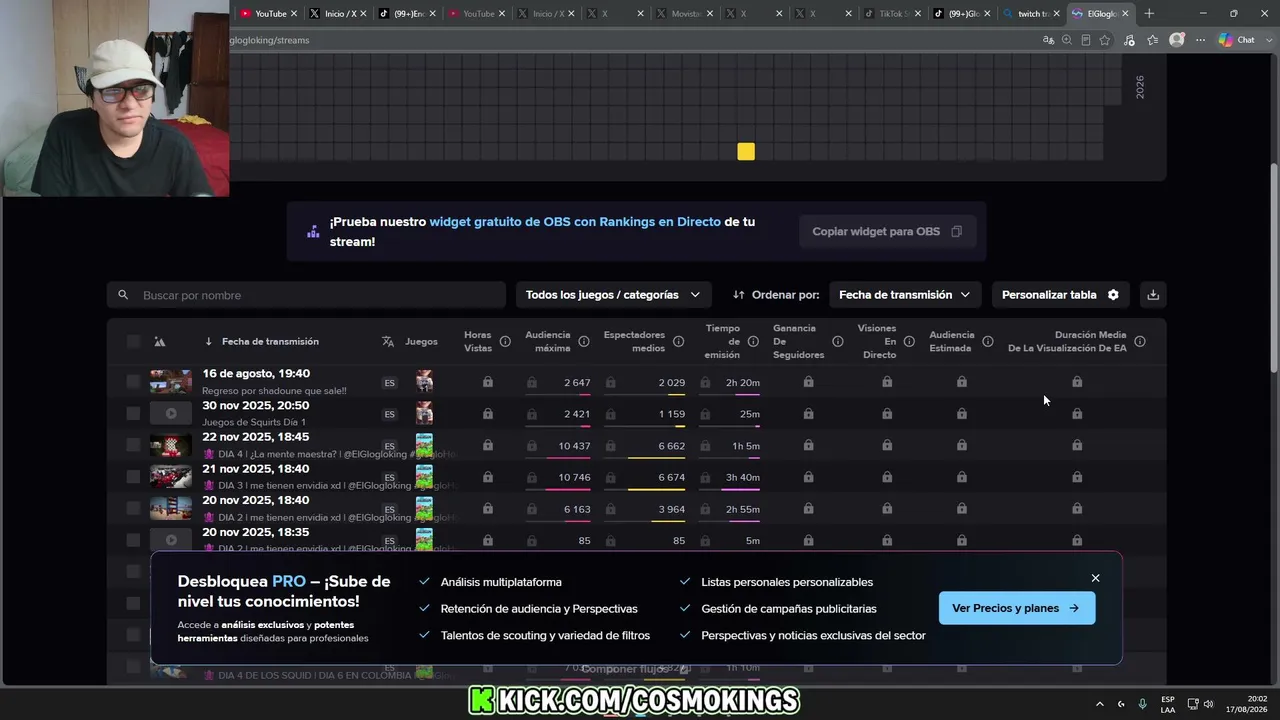
Task: Click the translate icon in the table header
Action: 388,342
